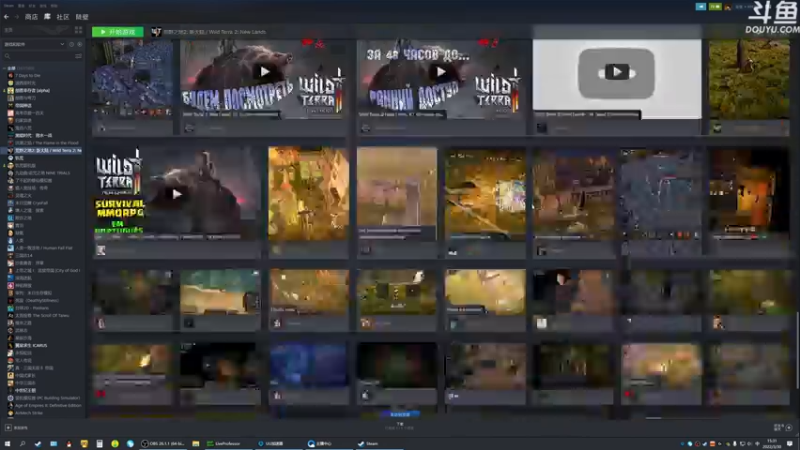
Task: Click the recent clock filter icon
Action: 71,44
